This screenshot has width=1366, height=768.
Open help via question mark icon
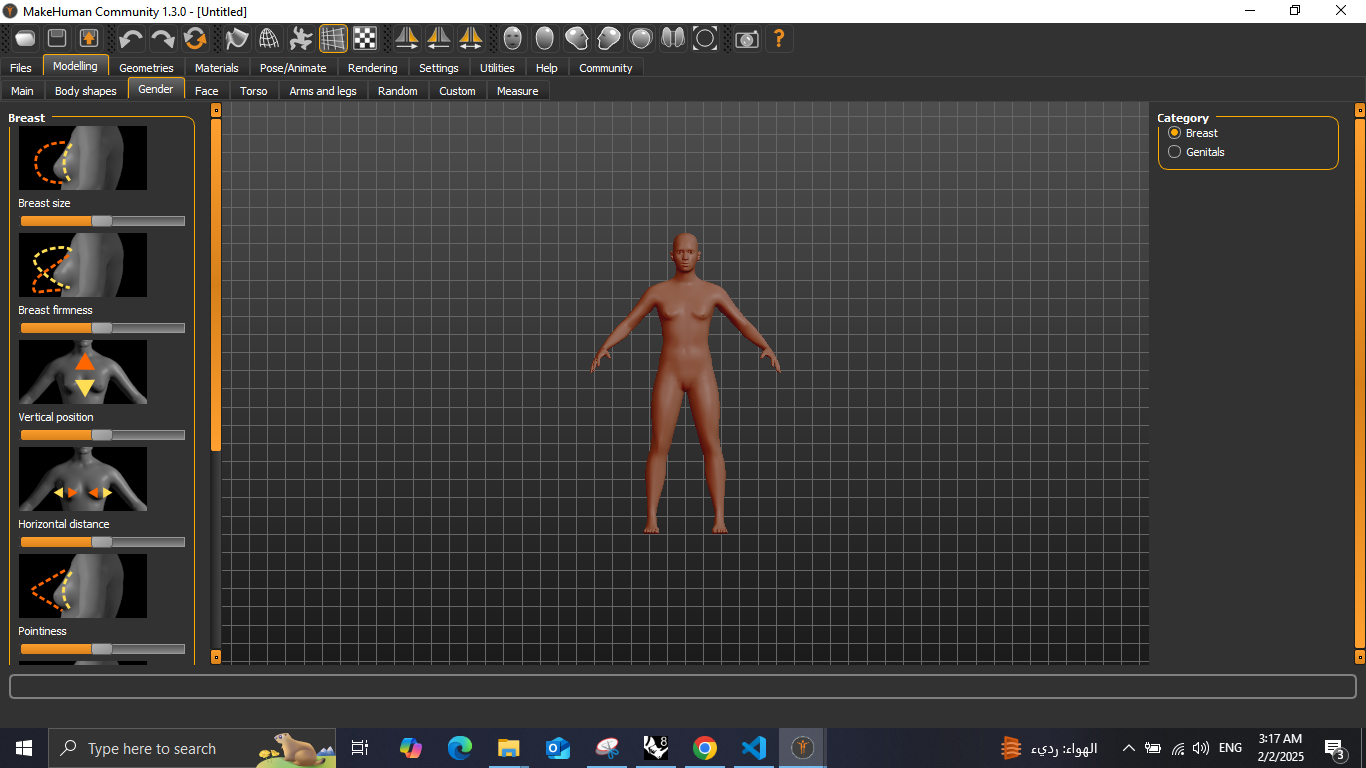(779, 39)
